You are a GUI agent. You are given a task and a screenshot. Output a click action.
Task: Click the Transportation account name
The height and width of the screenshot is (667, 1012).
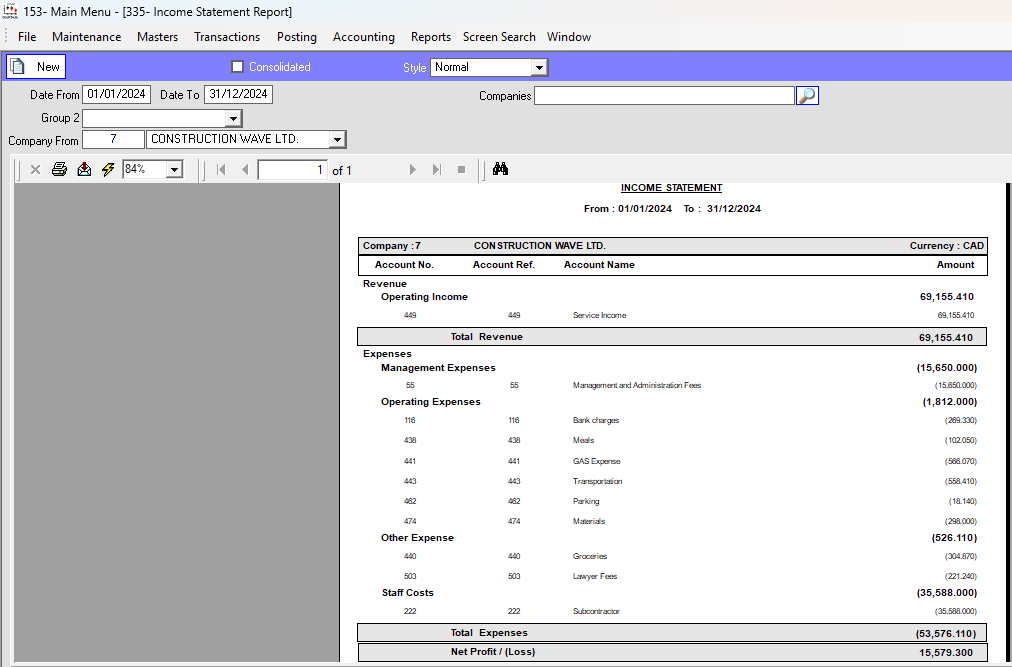point(597,481)
